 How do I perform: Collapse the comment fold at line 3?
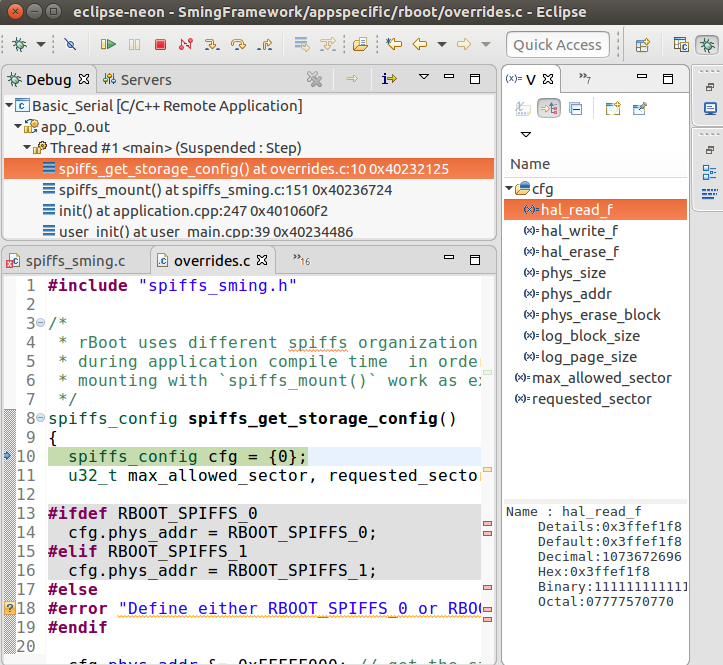40,323
